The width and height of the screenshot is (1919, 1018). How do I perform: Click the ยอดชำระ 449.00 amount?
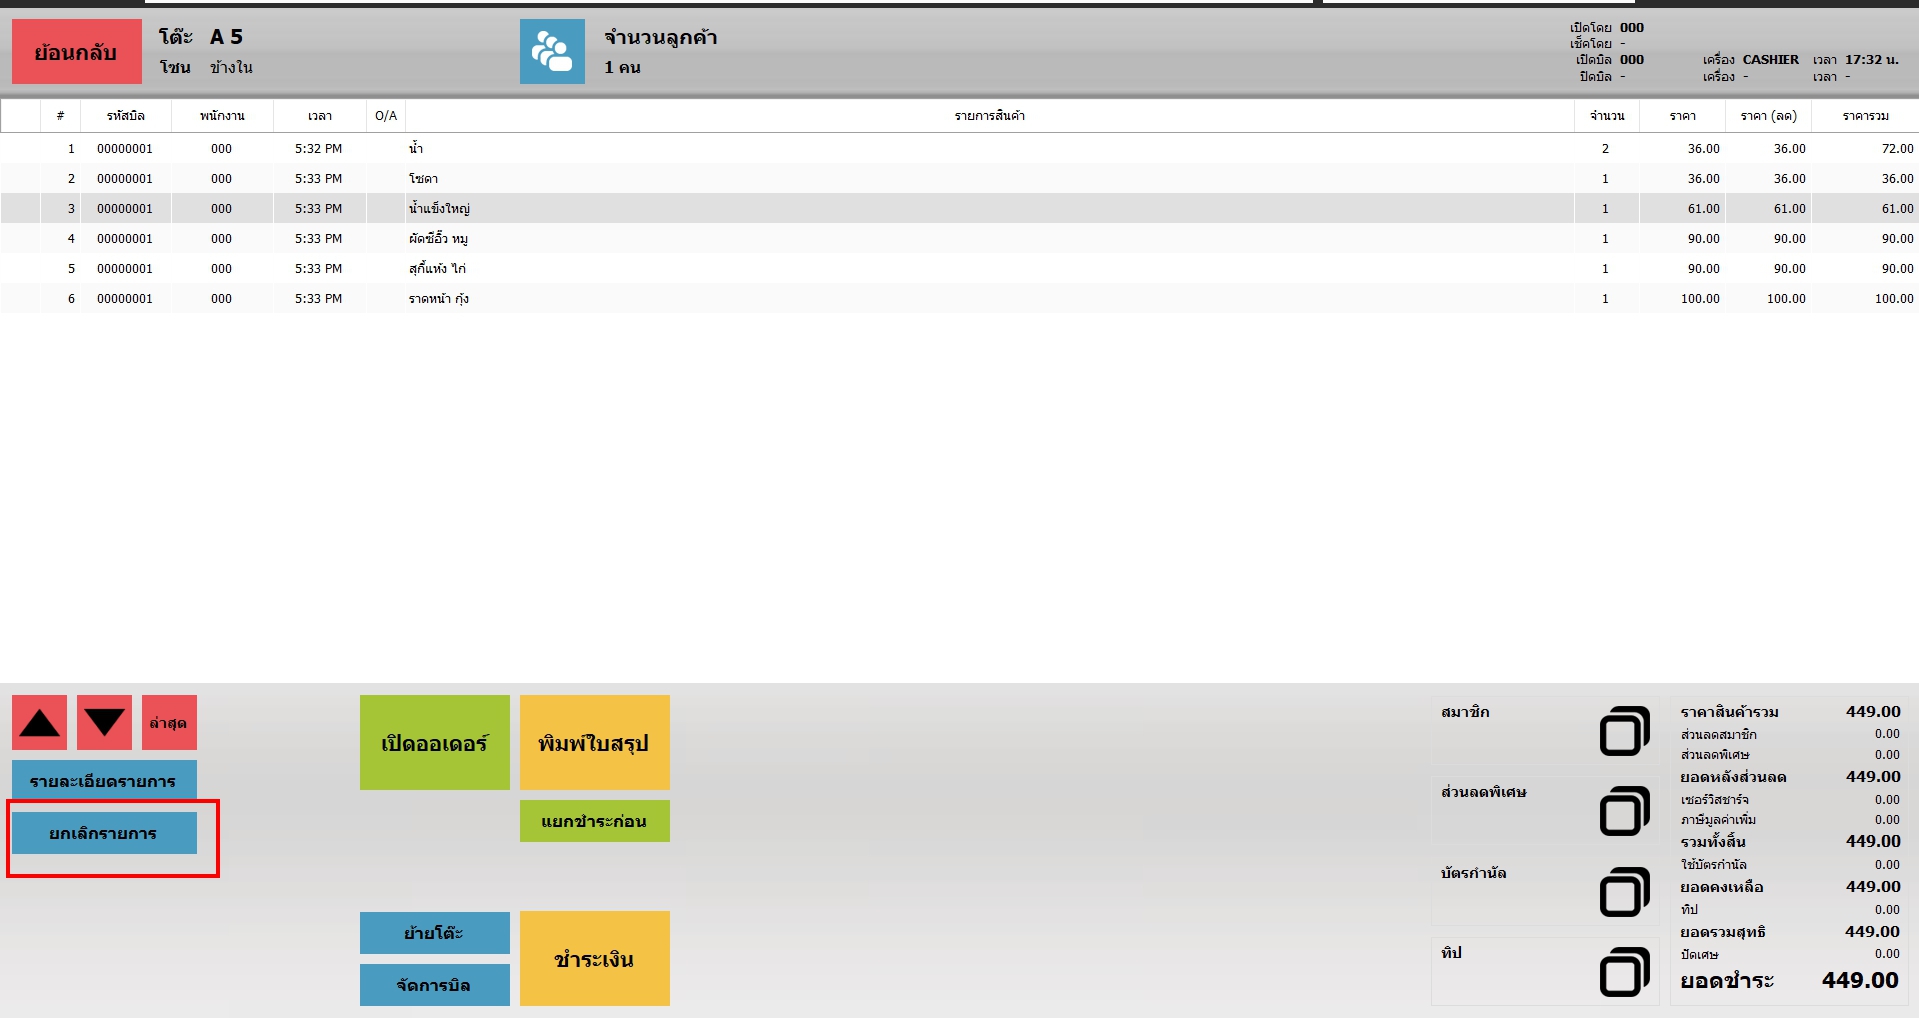click(1860, 980)
